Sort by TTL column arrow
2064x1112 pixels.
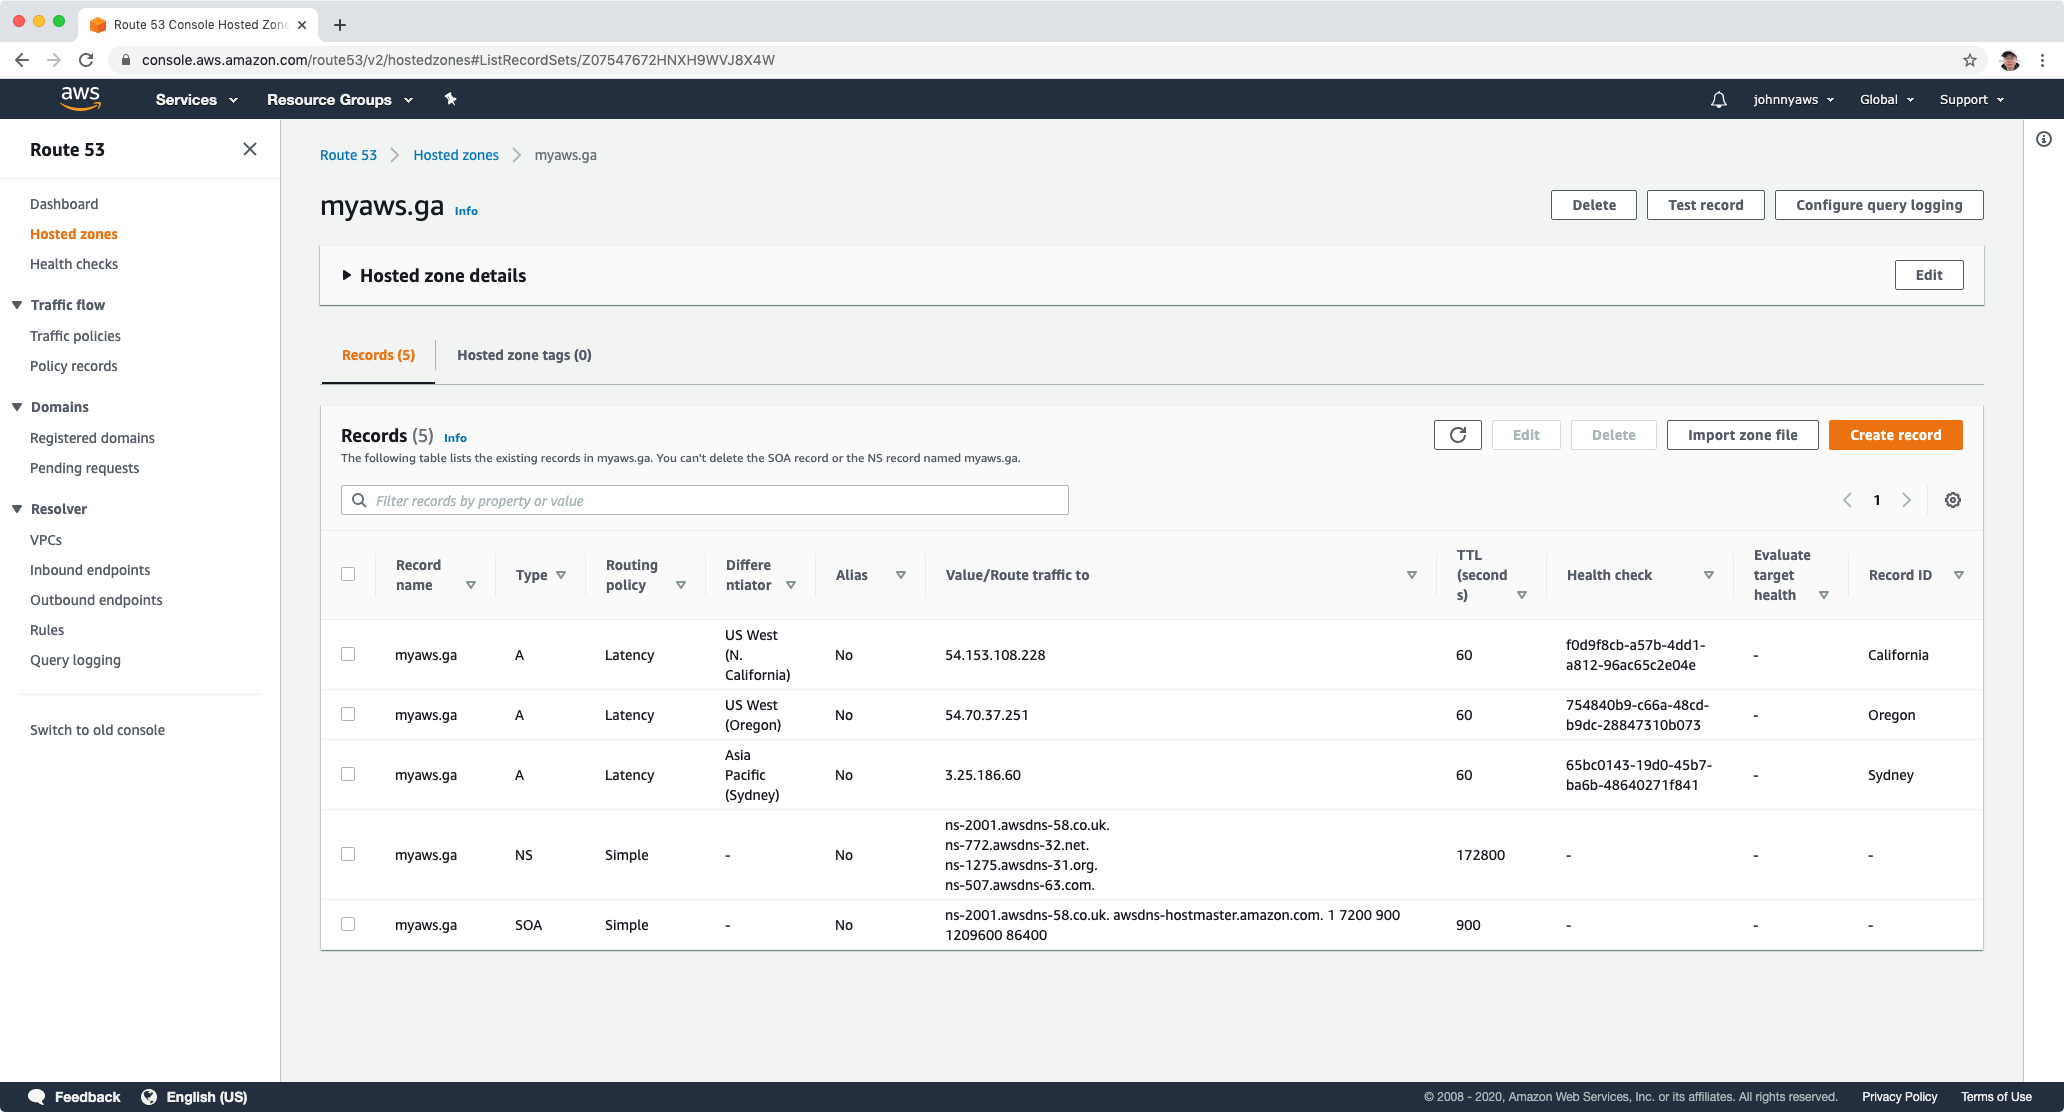click(1522, 595)
